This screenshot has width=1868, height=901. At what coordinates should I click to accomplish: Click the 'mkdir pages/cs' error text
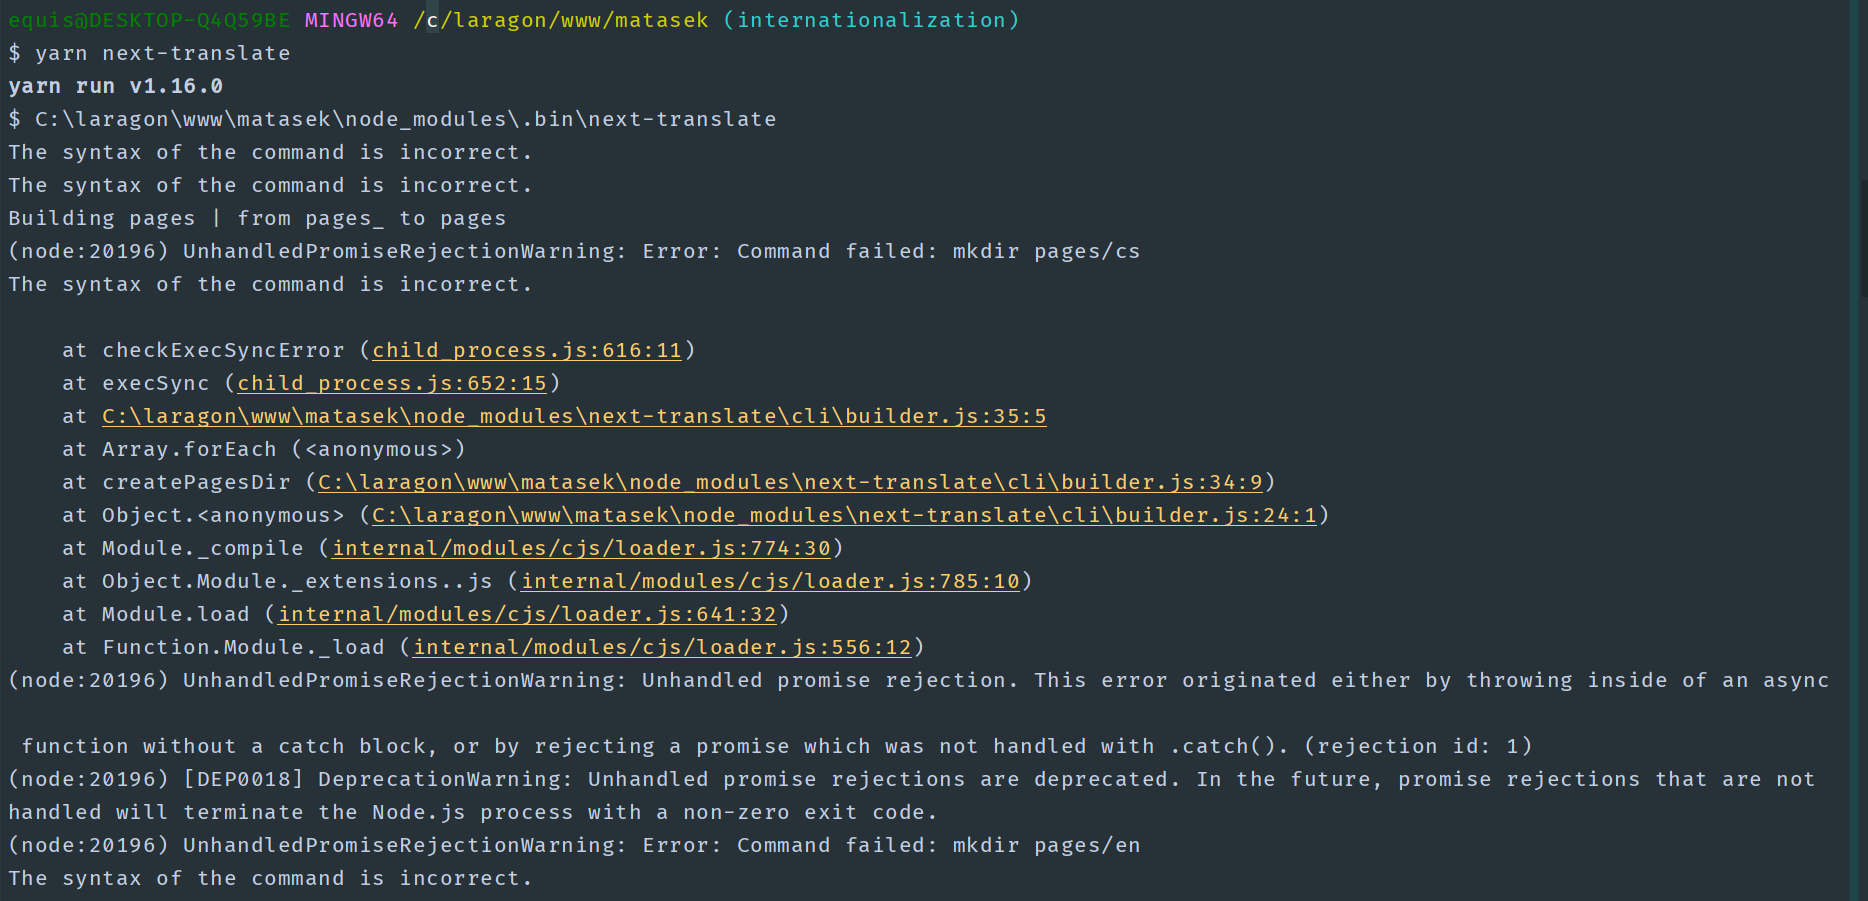tap(1046, 251)
